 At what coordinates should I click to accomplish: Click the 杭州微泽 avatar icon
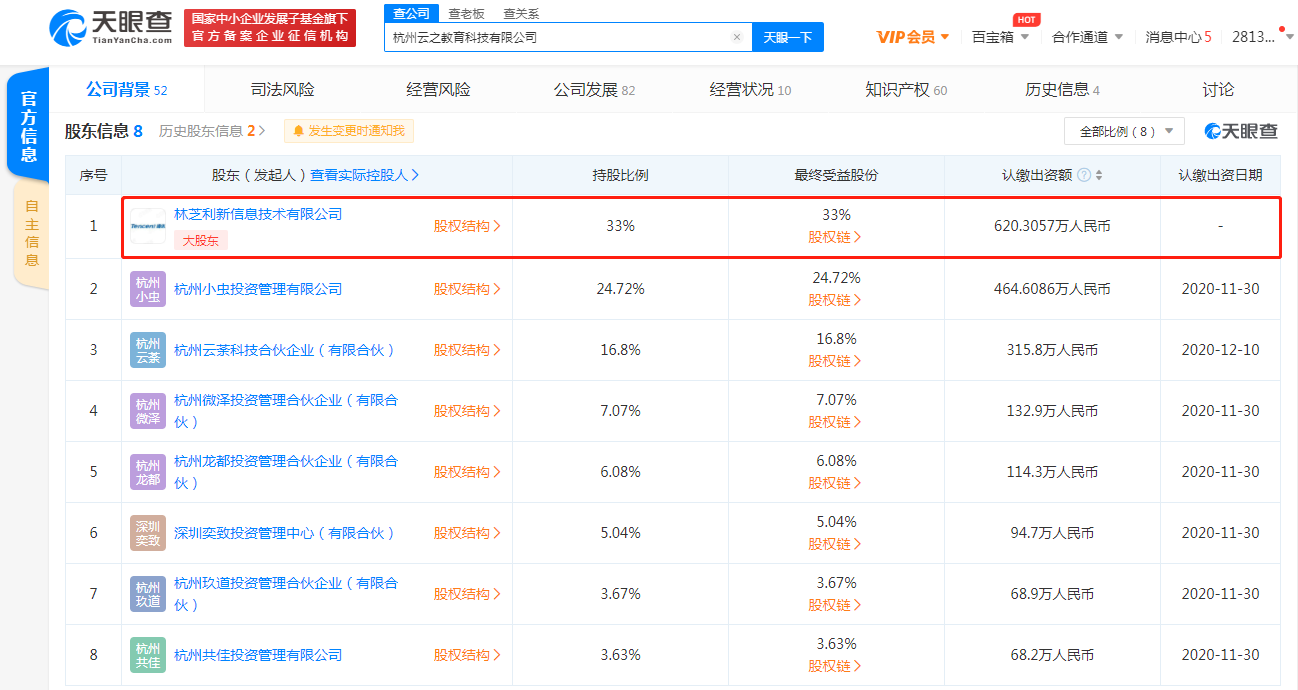(x=148, y=411)
